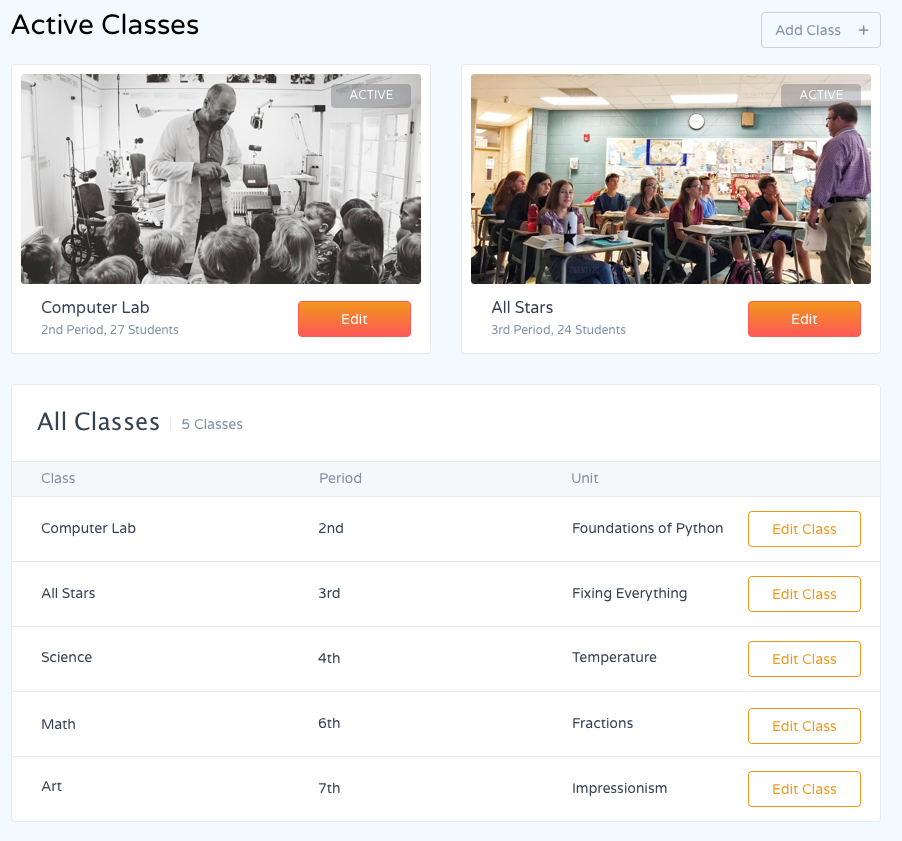Sort by the Period column header
Image resolution: width=902 pixels, height=841 pixels.
point(340,478)
